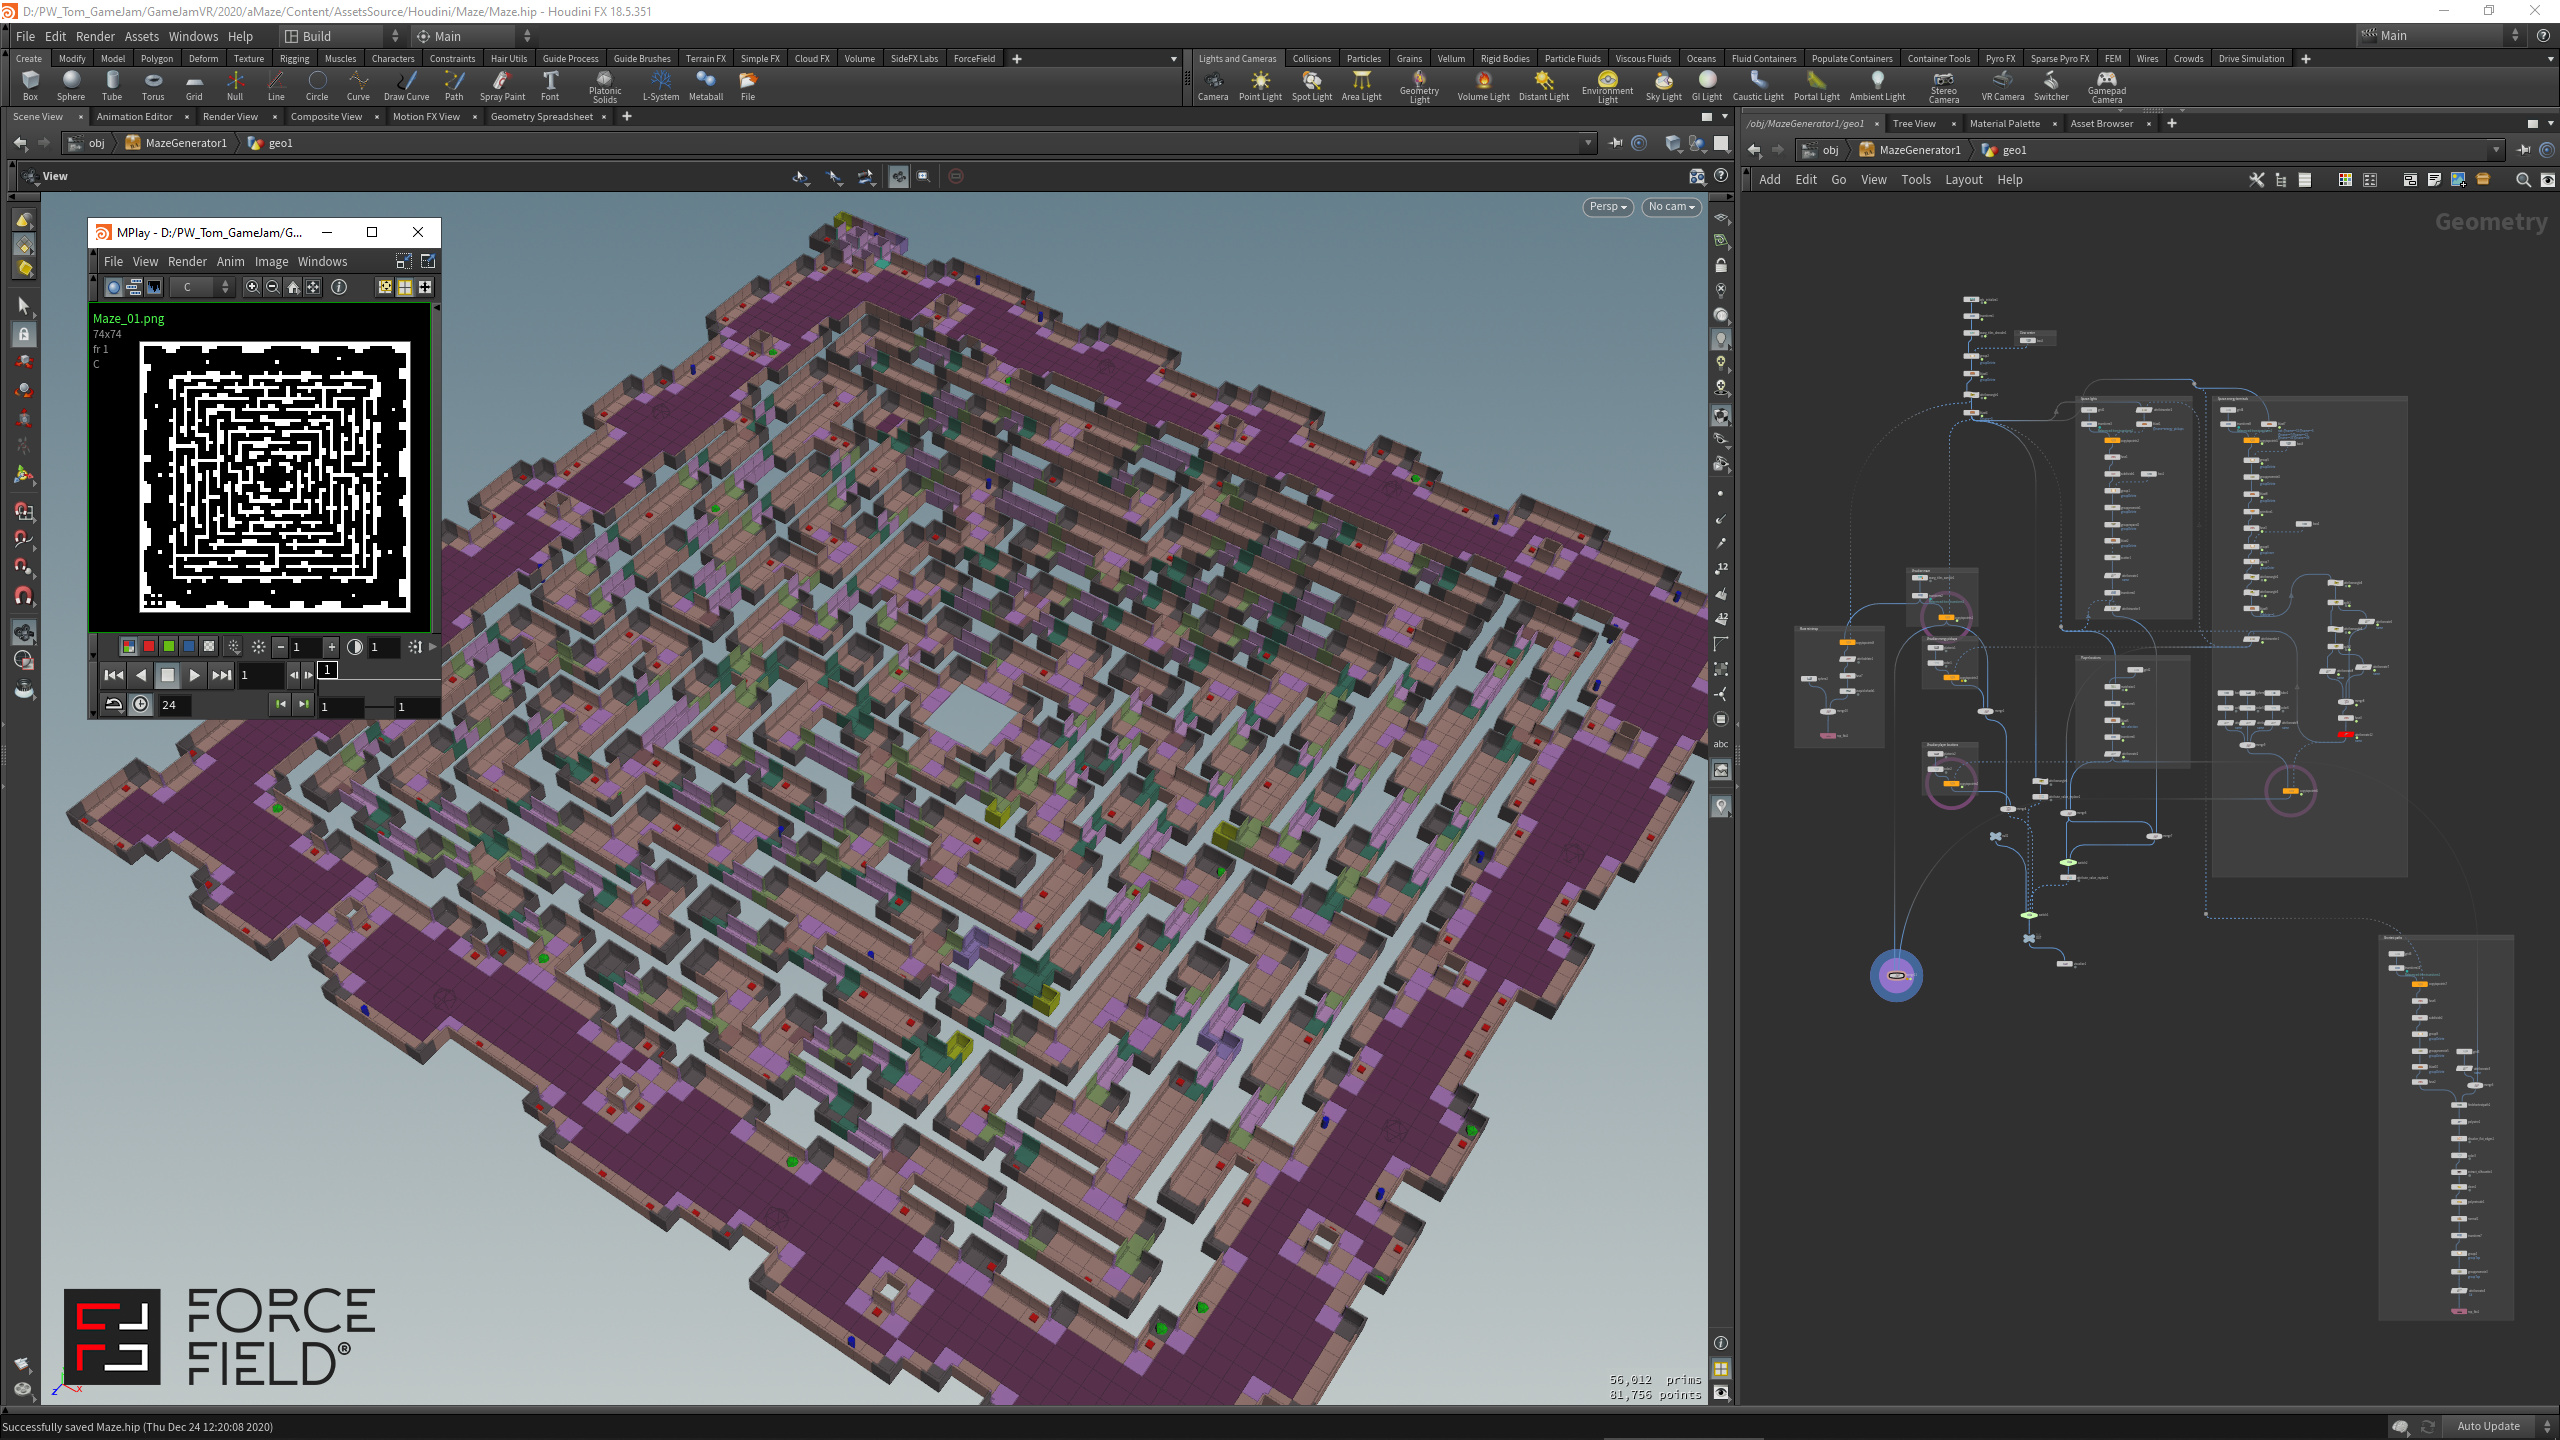Toggle viewport secure selection lock
The image size is (2560, 1440).
pos(22,335)
